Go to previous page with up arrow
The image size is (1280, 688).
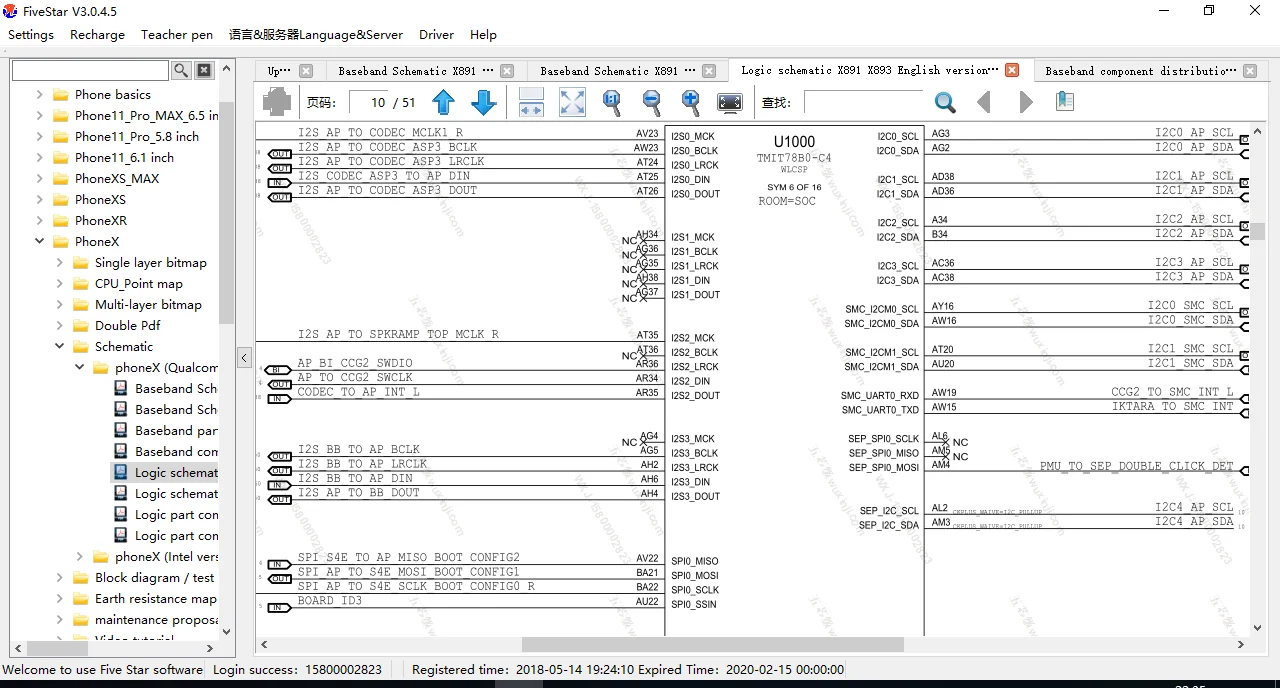(x=444, y=102)
